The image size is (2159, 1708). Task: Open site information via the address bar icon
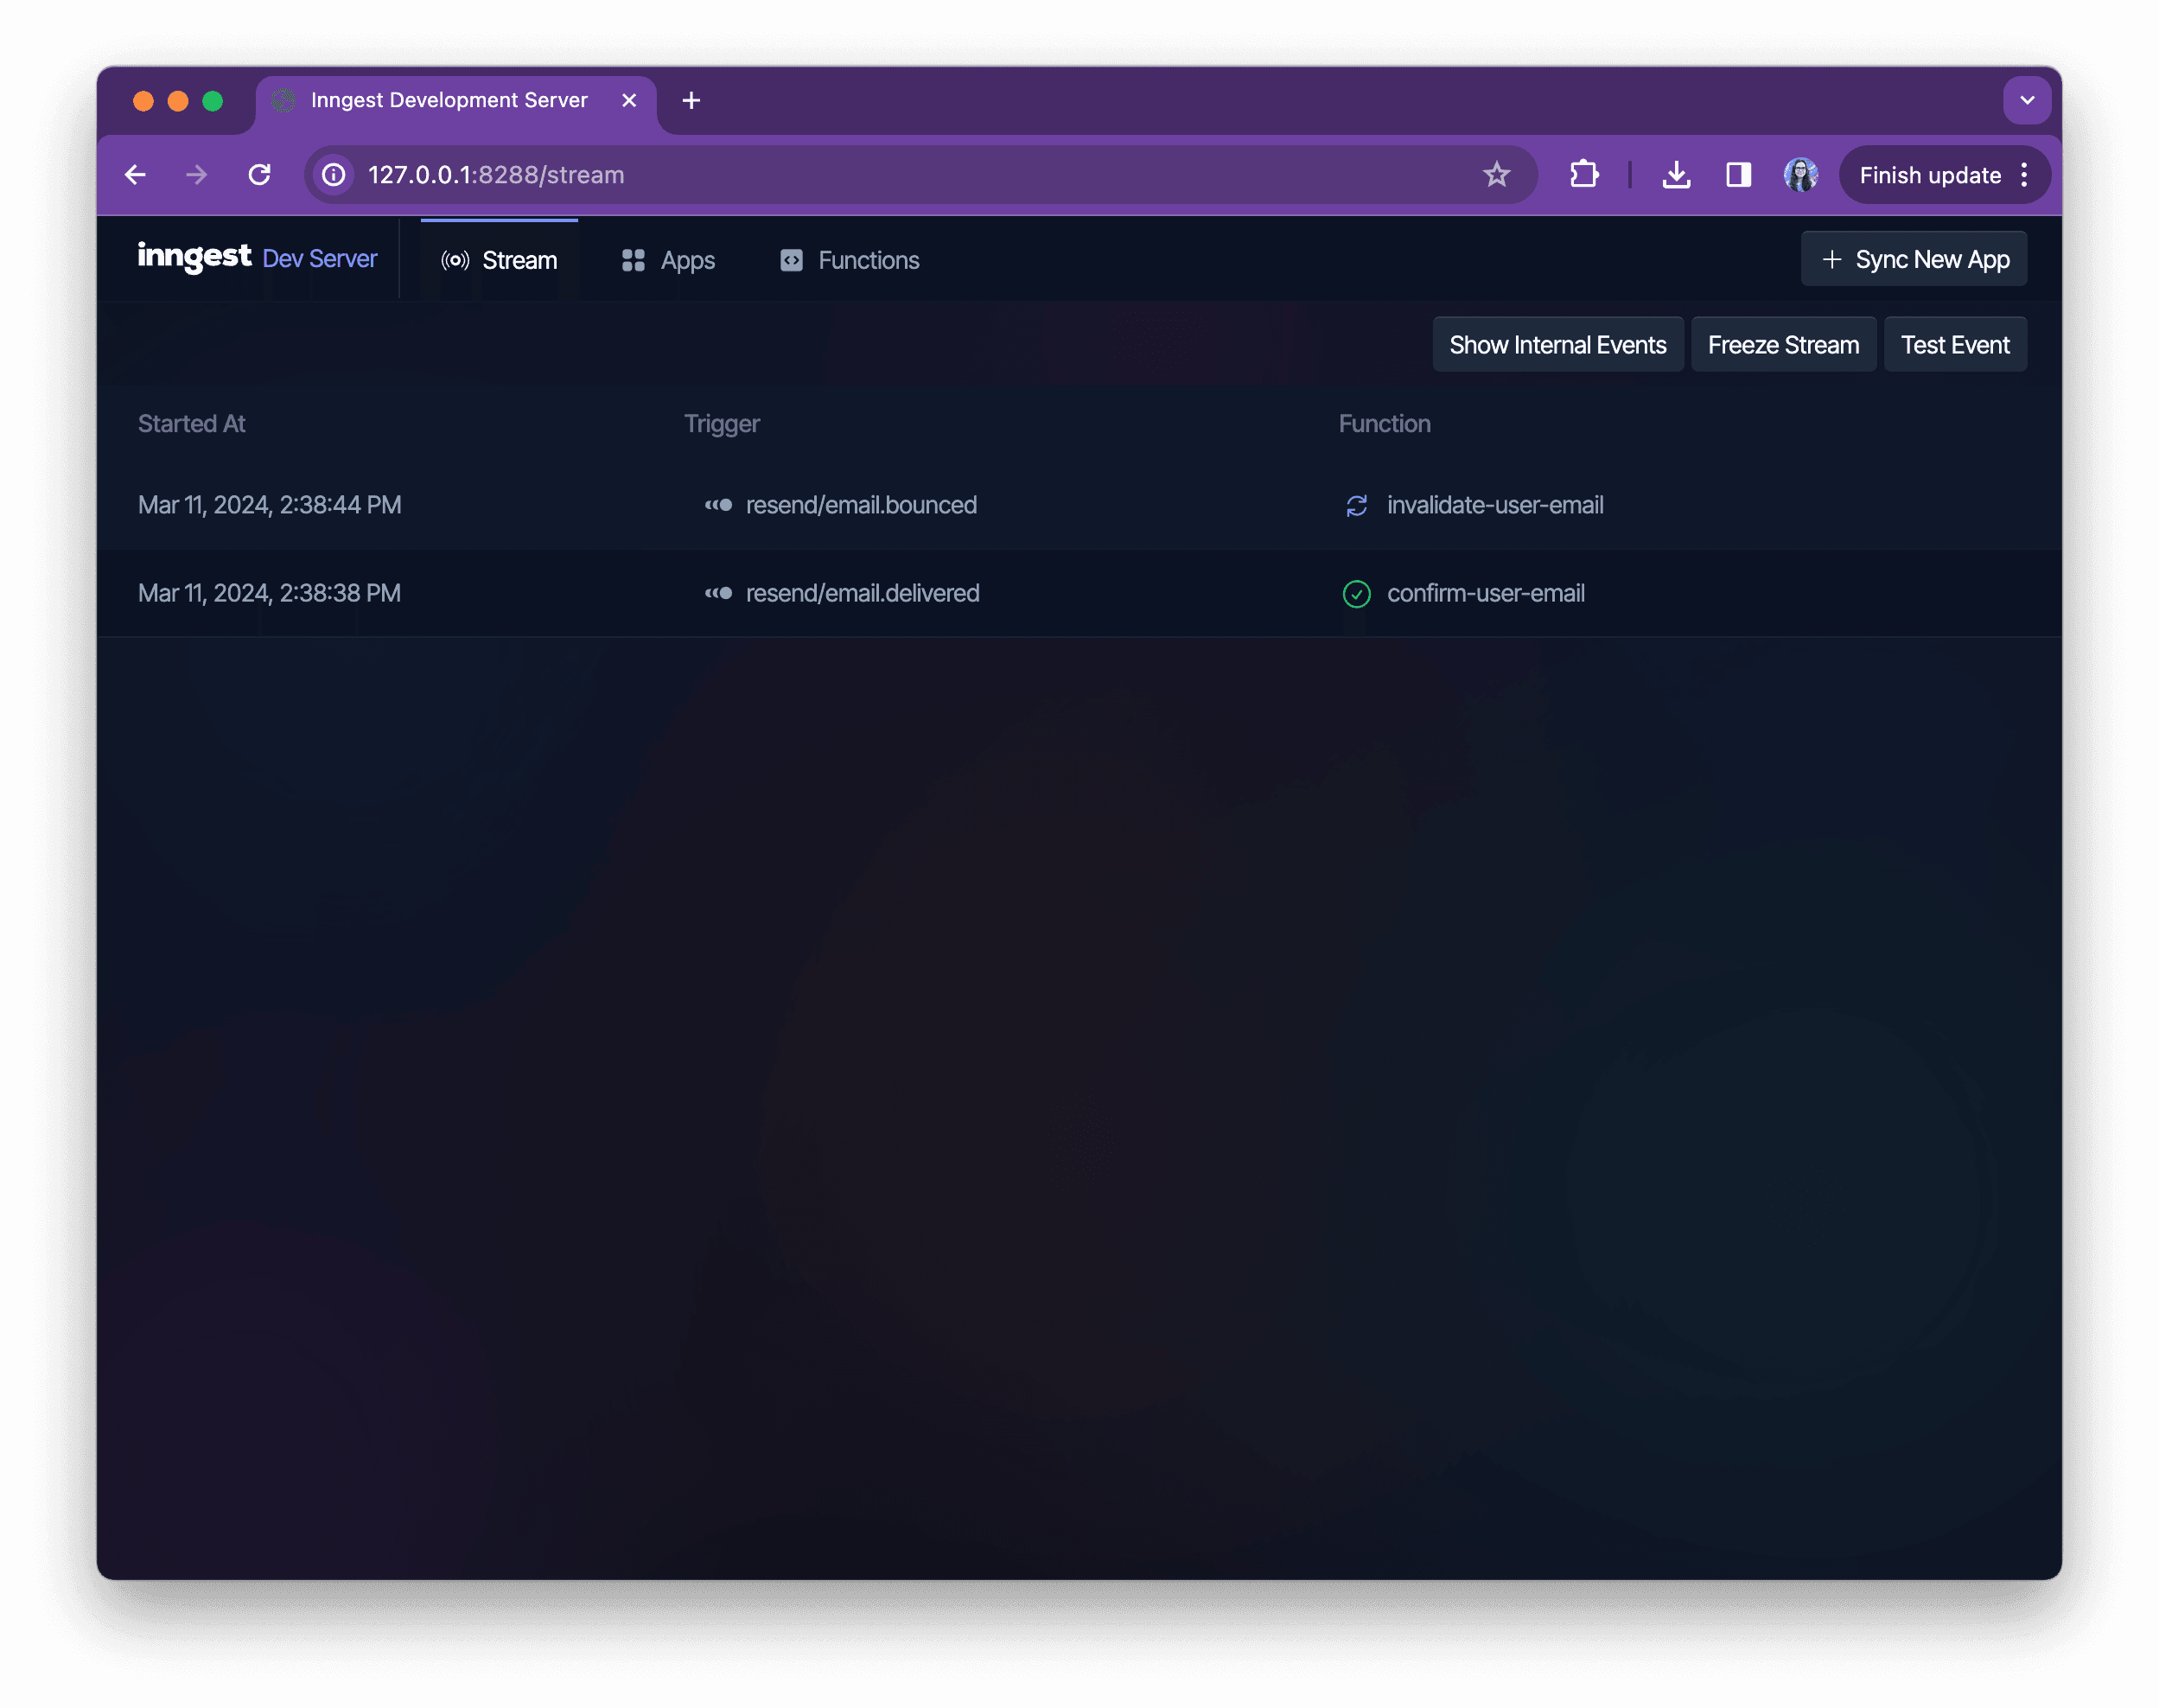333,174
